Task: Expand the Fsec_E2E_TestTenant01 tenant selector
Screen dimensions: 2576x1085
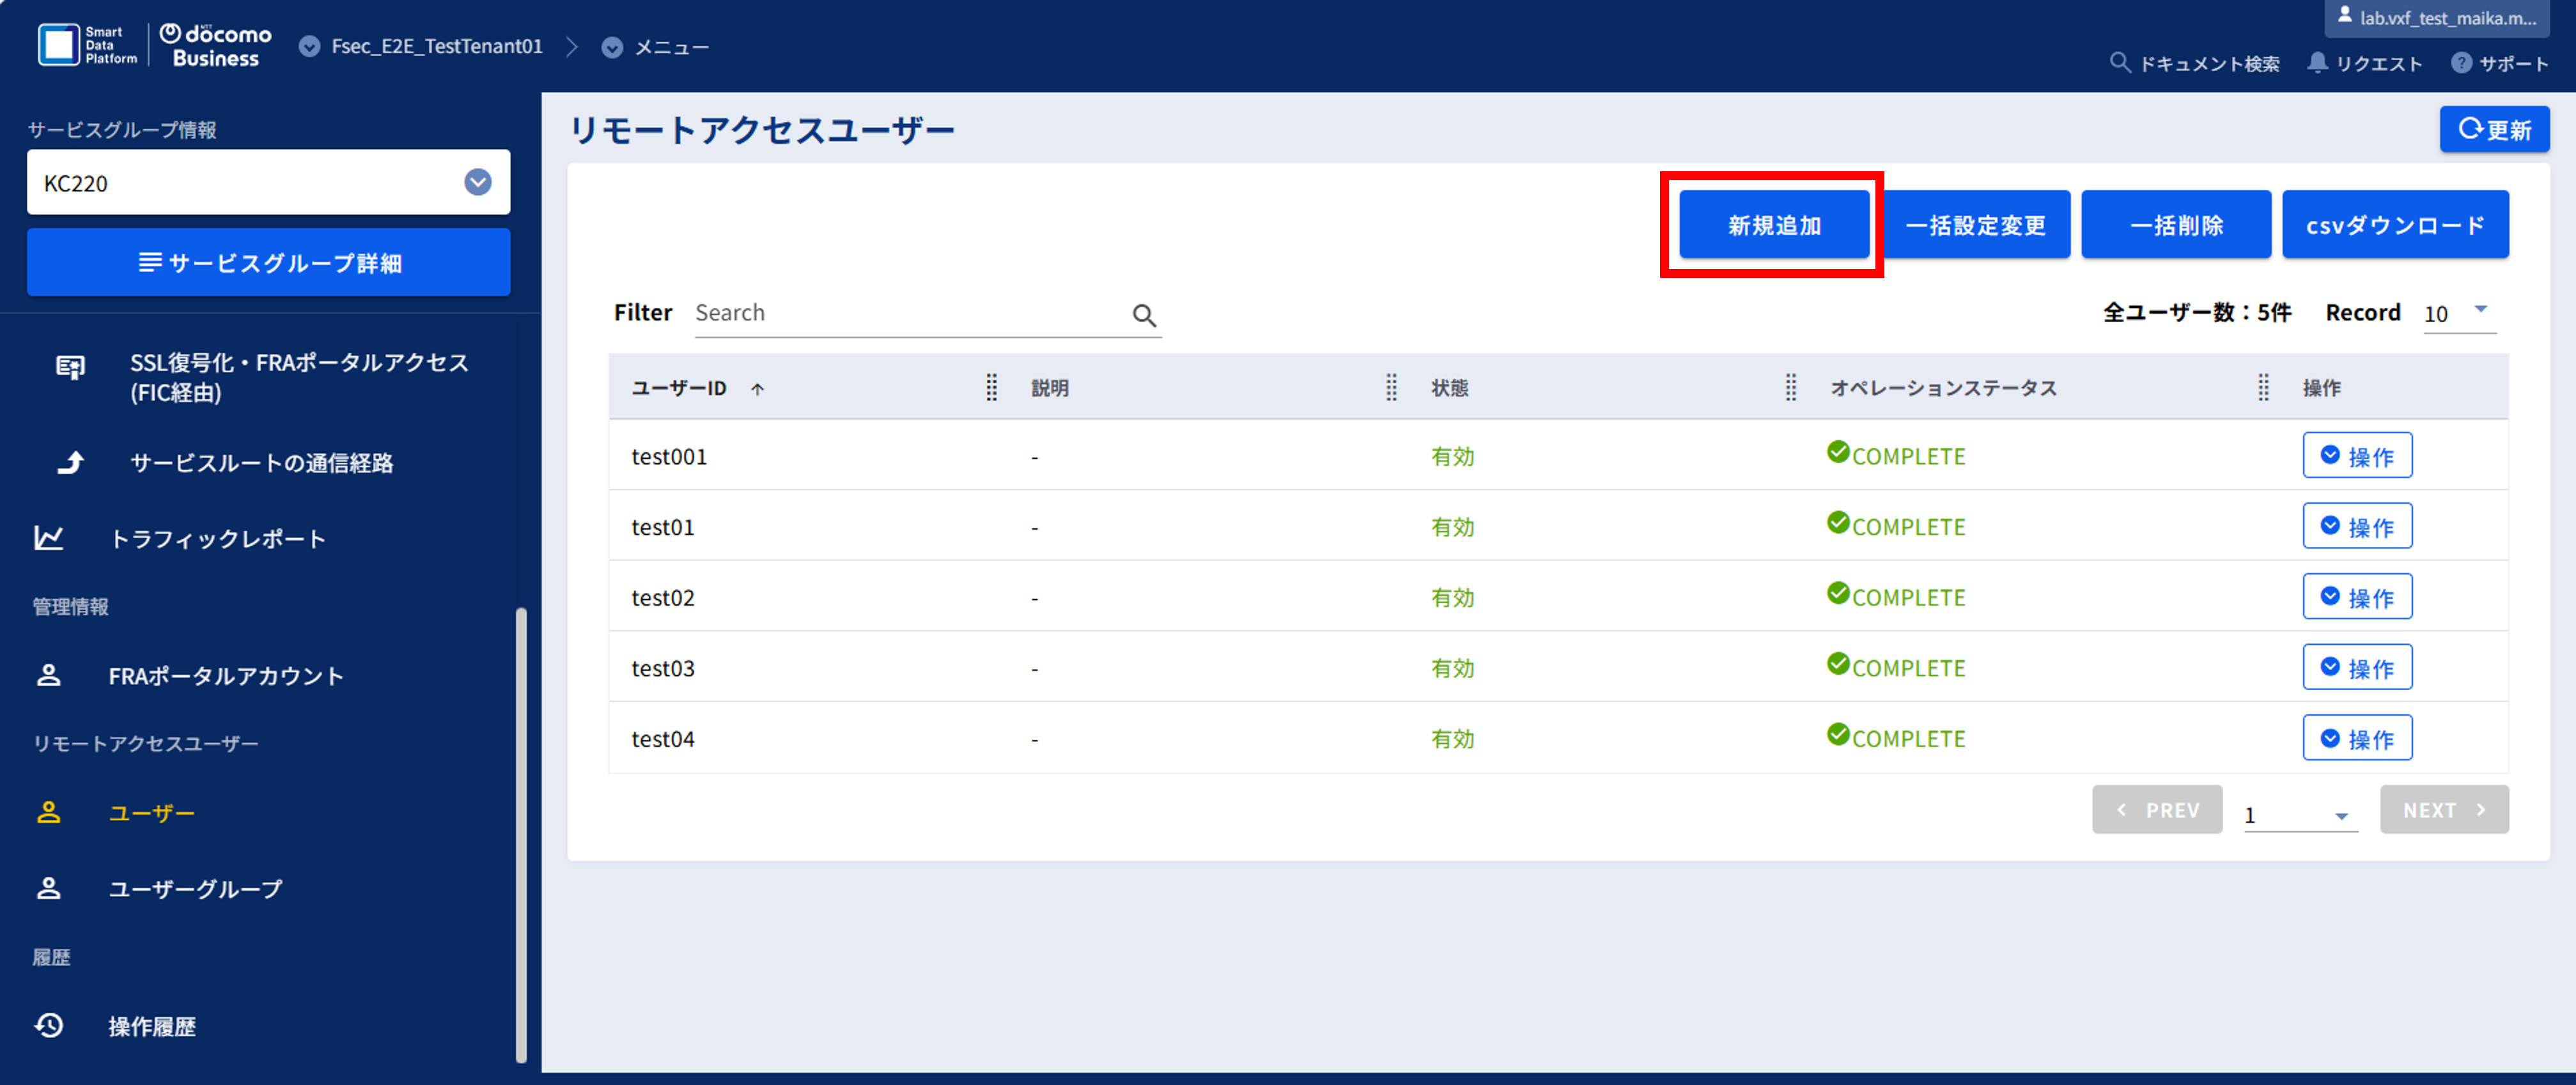Action: point(310,47)
